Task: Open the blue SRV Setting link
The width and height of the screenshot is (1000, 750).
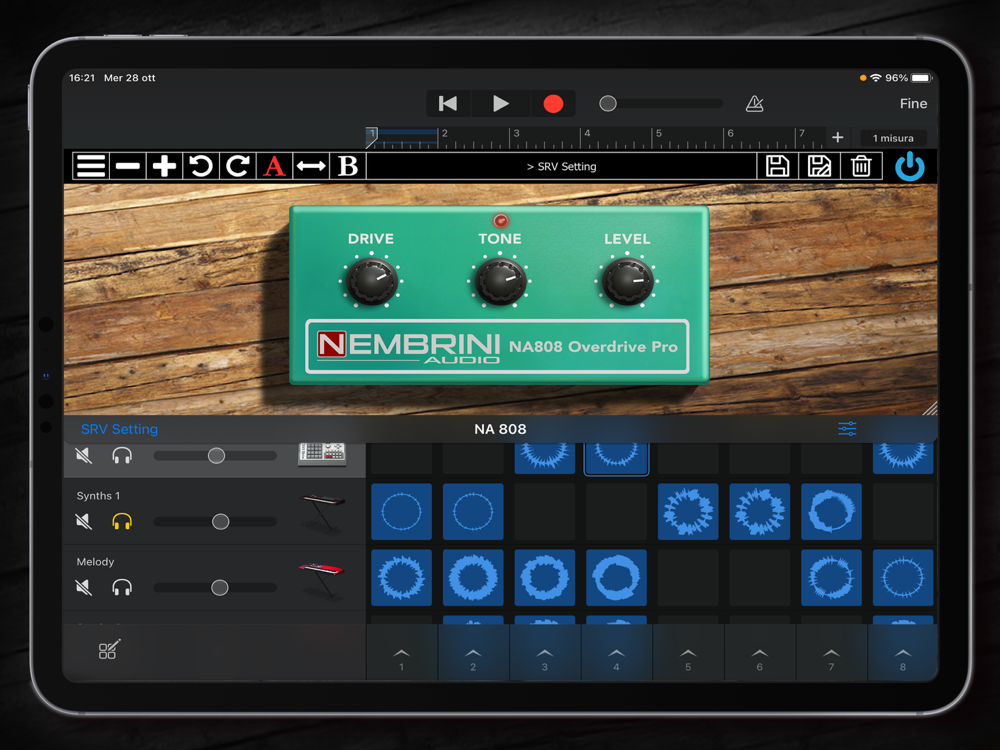Action: point(119,429)
